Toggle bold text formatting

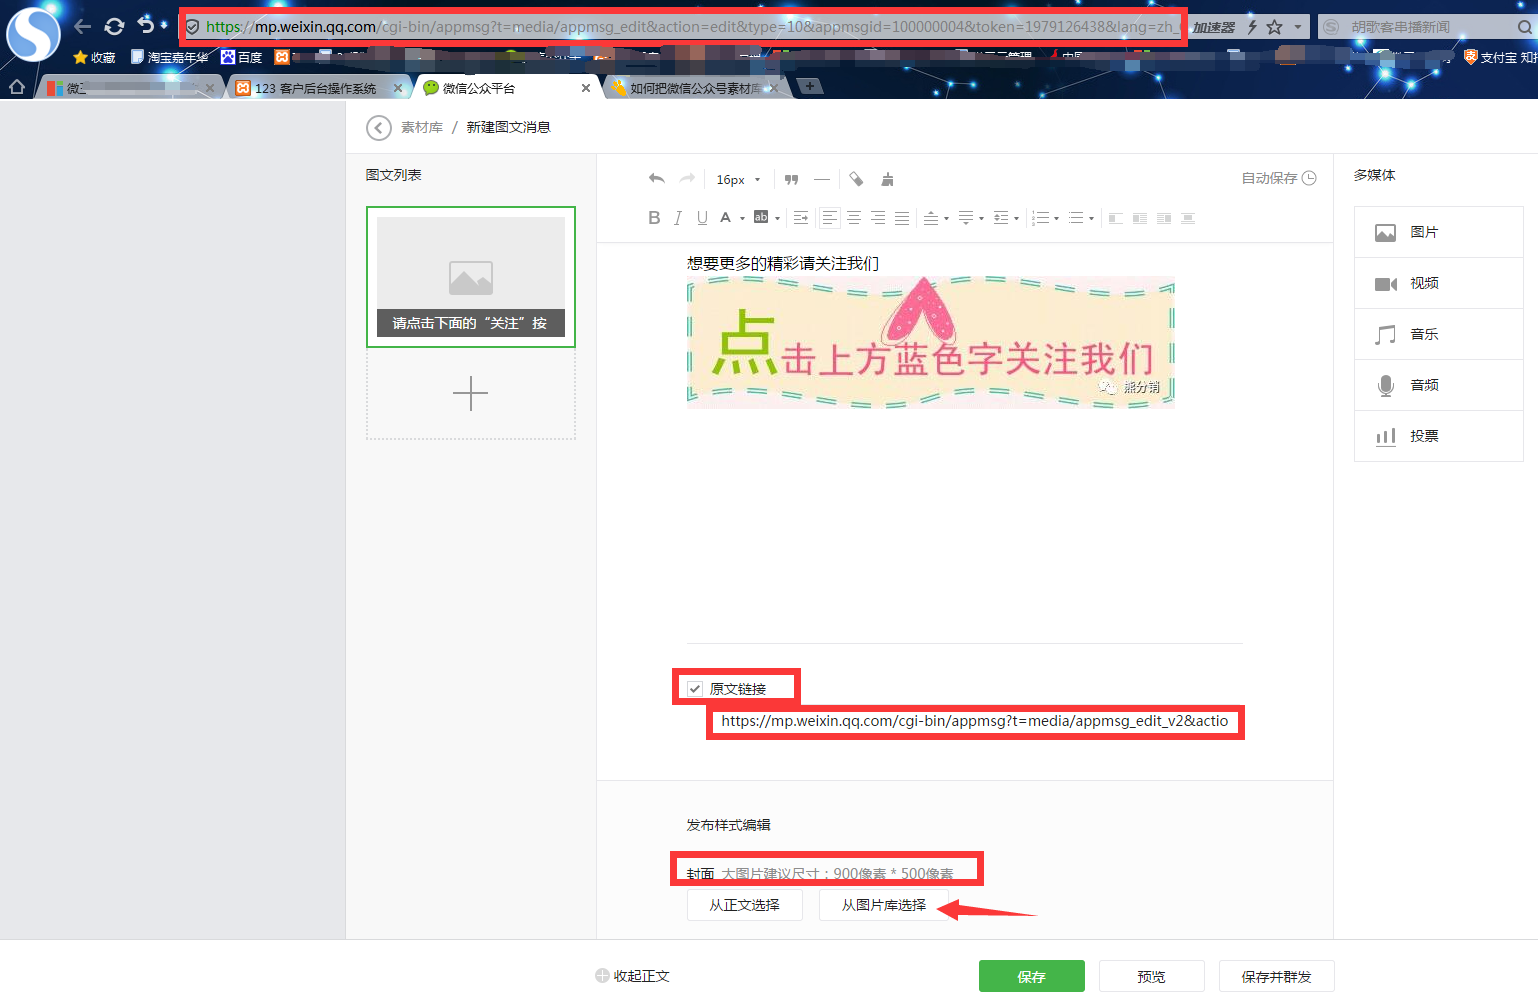[654, 218]
